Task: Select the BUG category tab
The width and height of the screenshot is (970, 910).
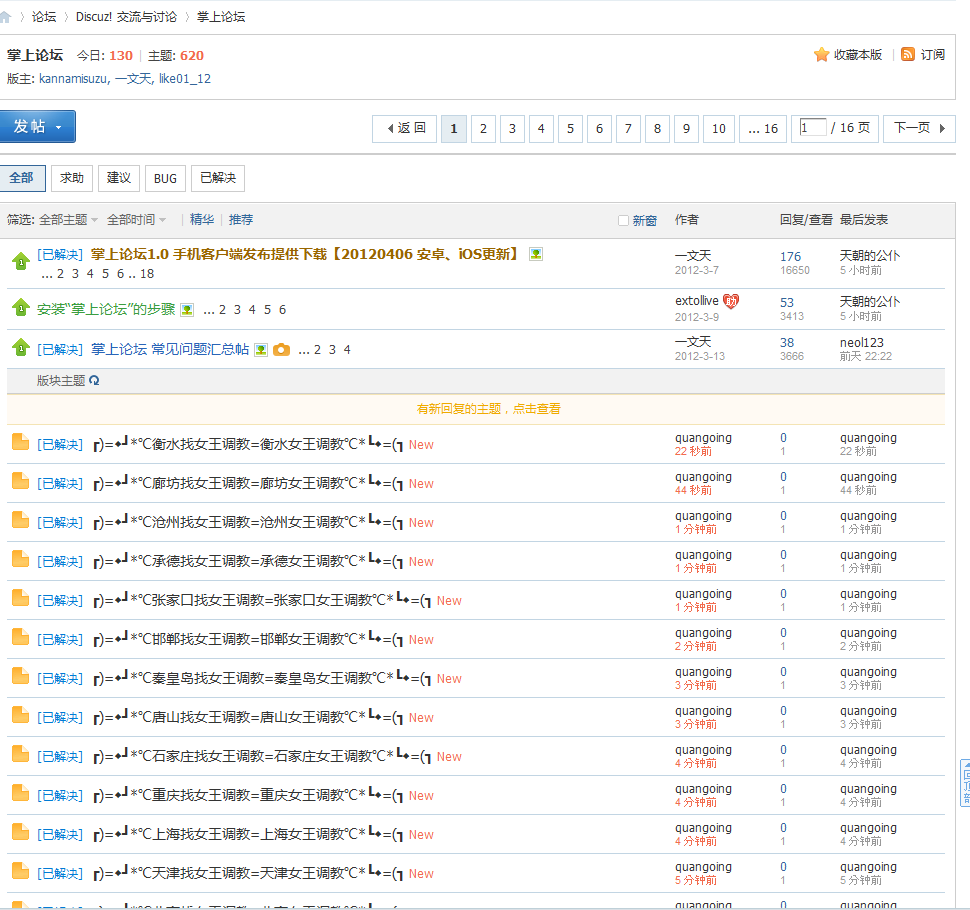Action: [x=165, y=178]
